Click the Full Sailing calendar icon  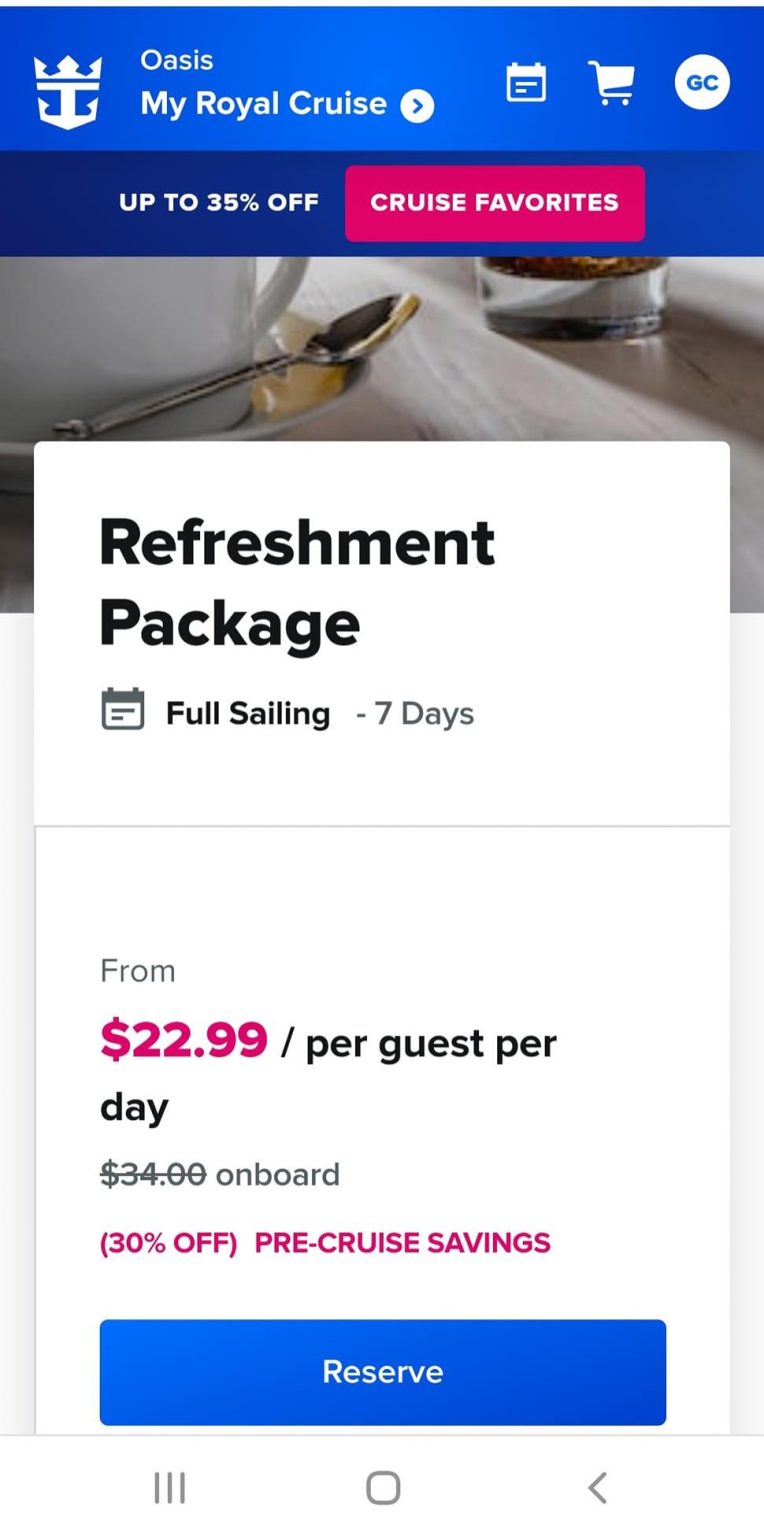point(124,712)
